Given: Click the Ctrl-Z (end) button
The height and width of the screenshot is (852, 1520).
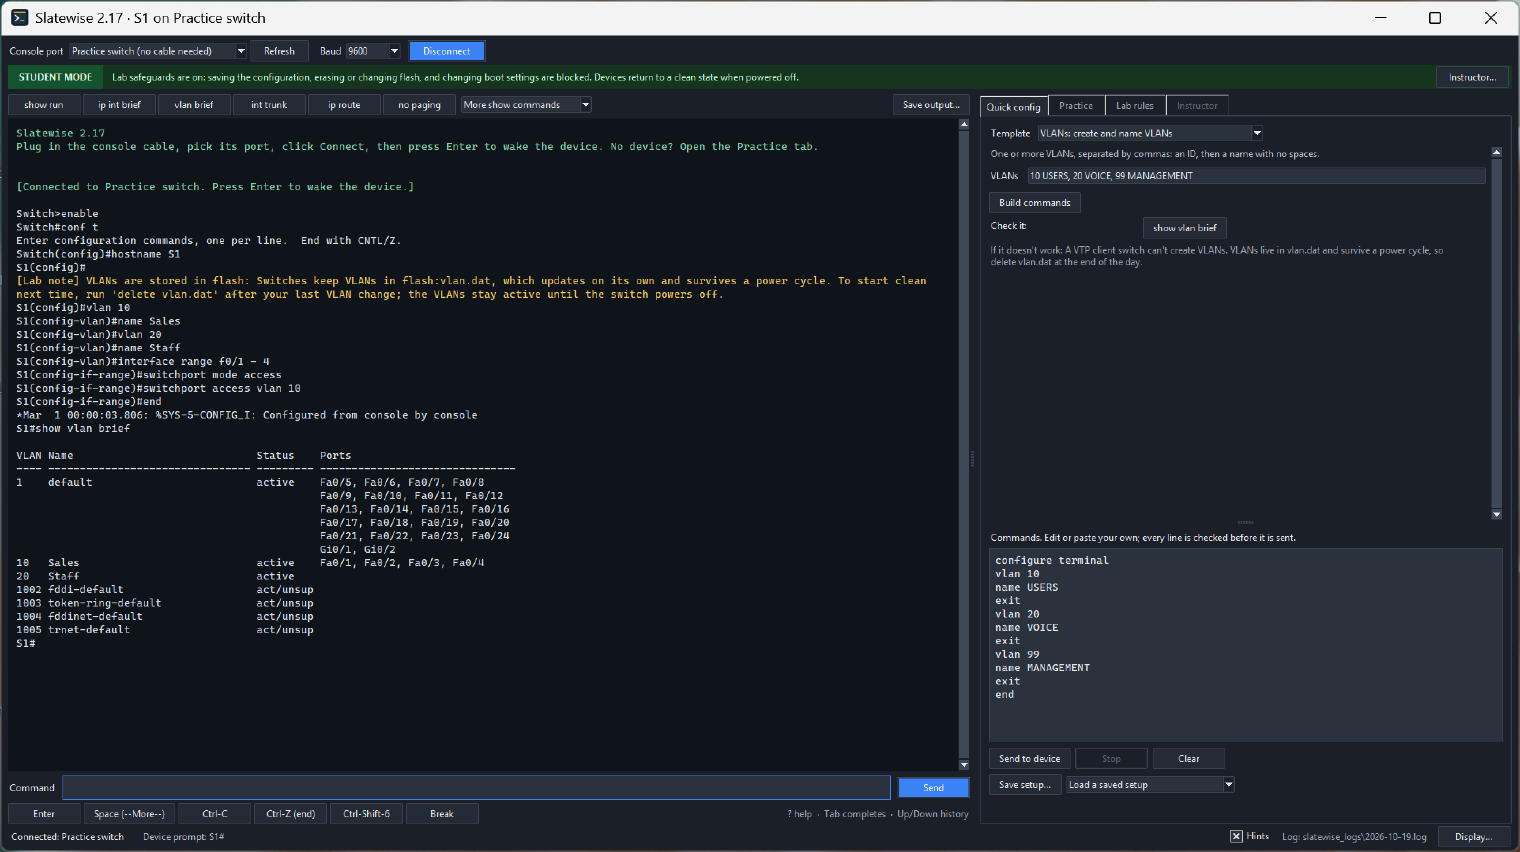Looking at the screenshot, I should tap(291, 814).
